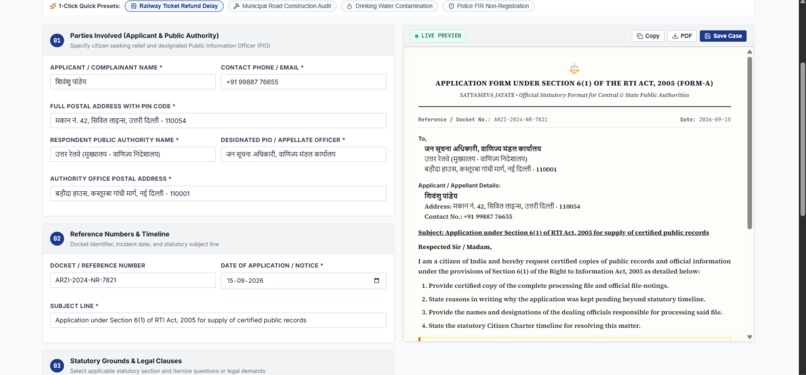The width and height of the screenshot is (806, 375).
Task: Click the scroll up arrow of preview pane
Action: pos(749,52)
